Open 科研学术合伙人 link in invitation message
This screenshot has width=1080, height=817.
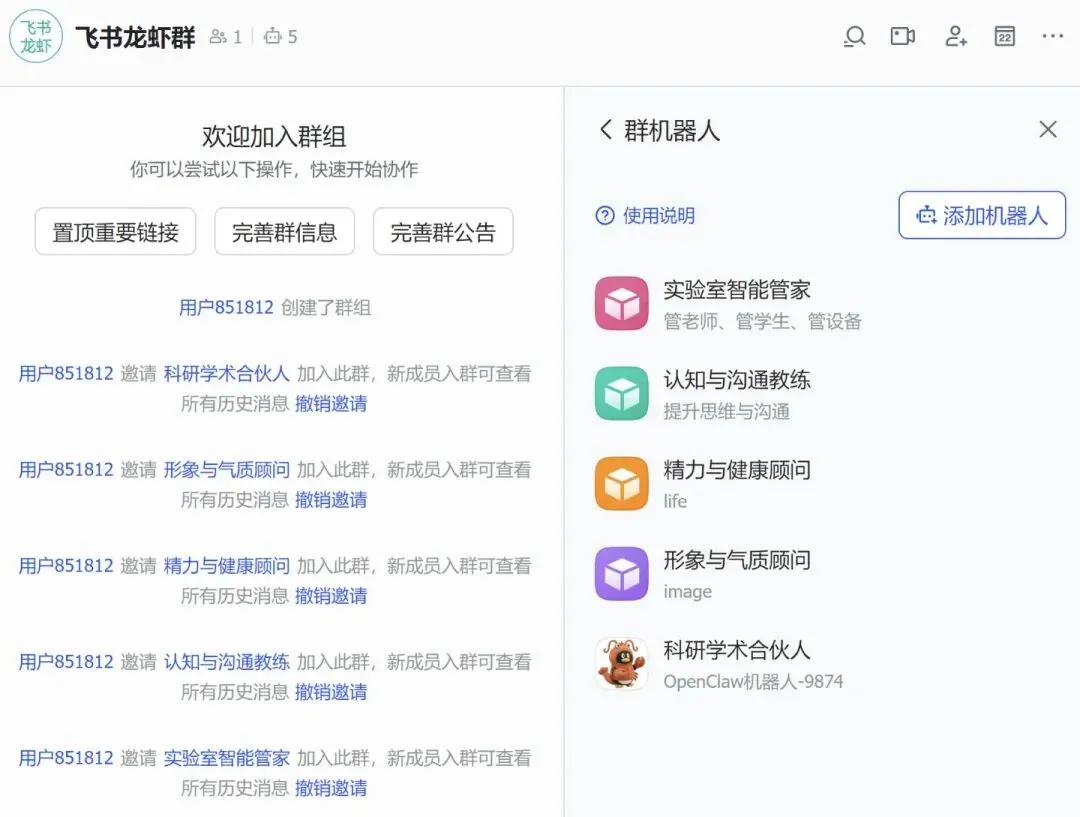click(x=227, y=373)
